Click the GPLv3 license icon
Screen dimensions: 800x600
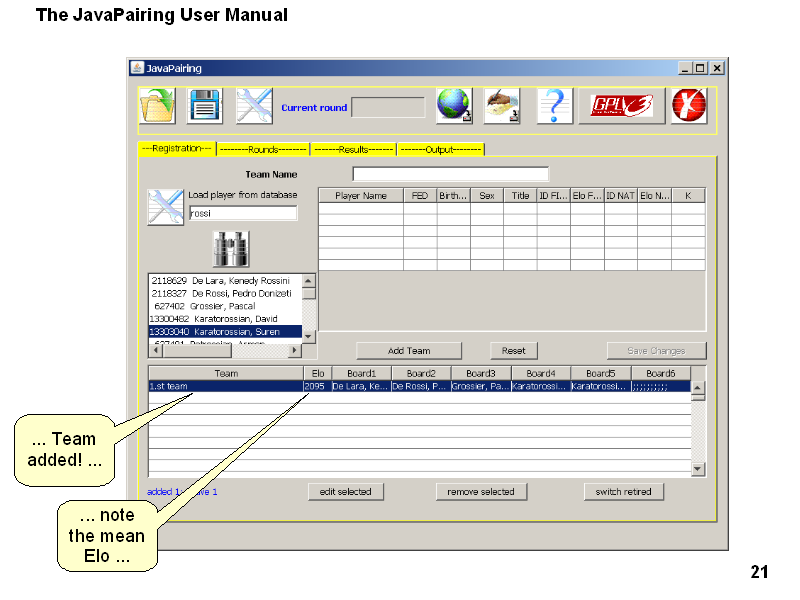pos(622,106)
